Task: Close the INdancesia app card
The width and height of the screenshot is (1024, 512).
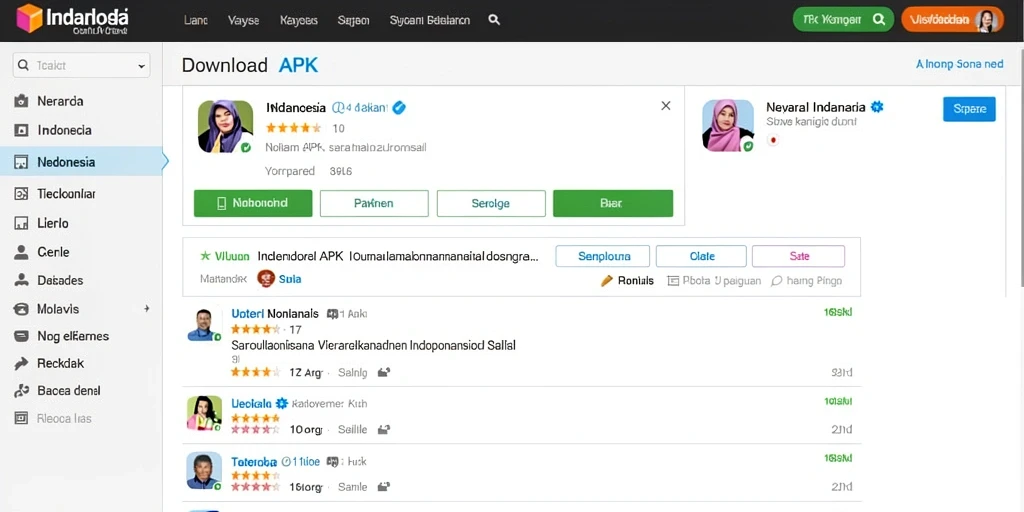Action: click(x=665, y=106)
